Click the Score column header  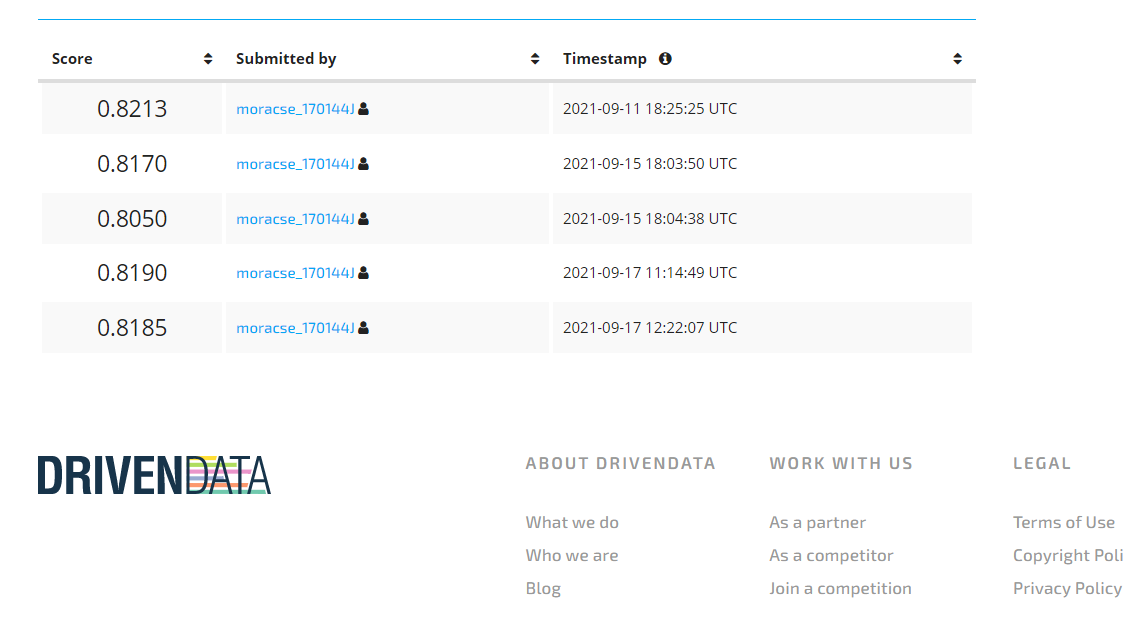[x=72, y=59]
